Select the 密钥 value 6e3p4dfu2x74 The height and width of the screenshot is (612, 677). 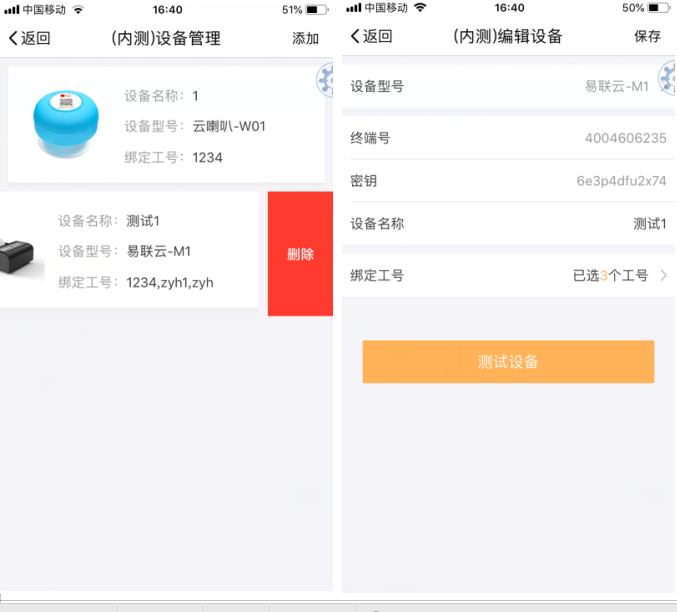[621, 181]
